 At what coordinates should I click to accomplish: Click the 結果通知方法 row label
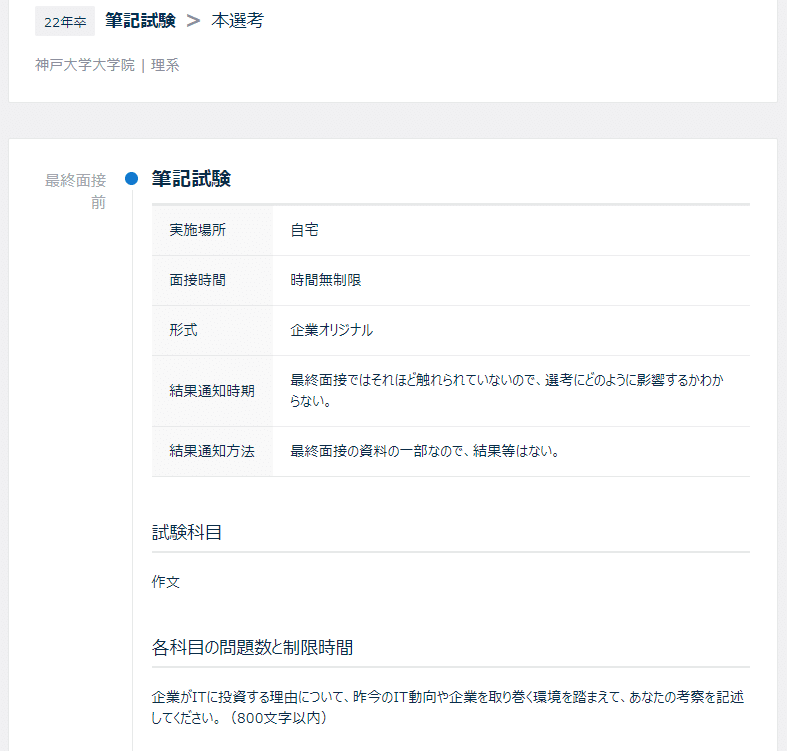click(212, 451)
